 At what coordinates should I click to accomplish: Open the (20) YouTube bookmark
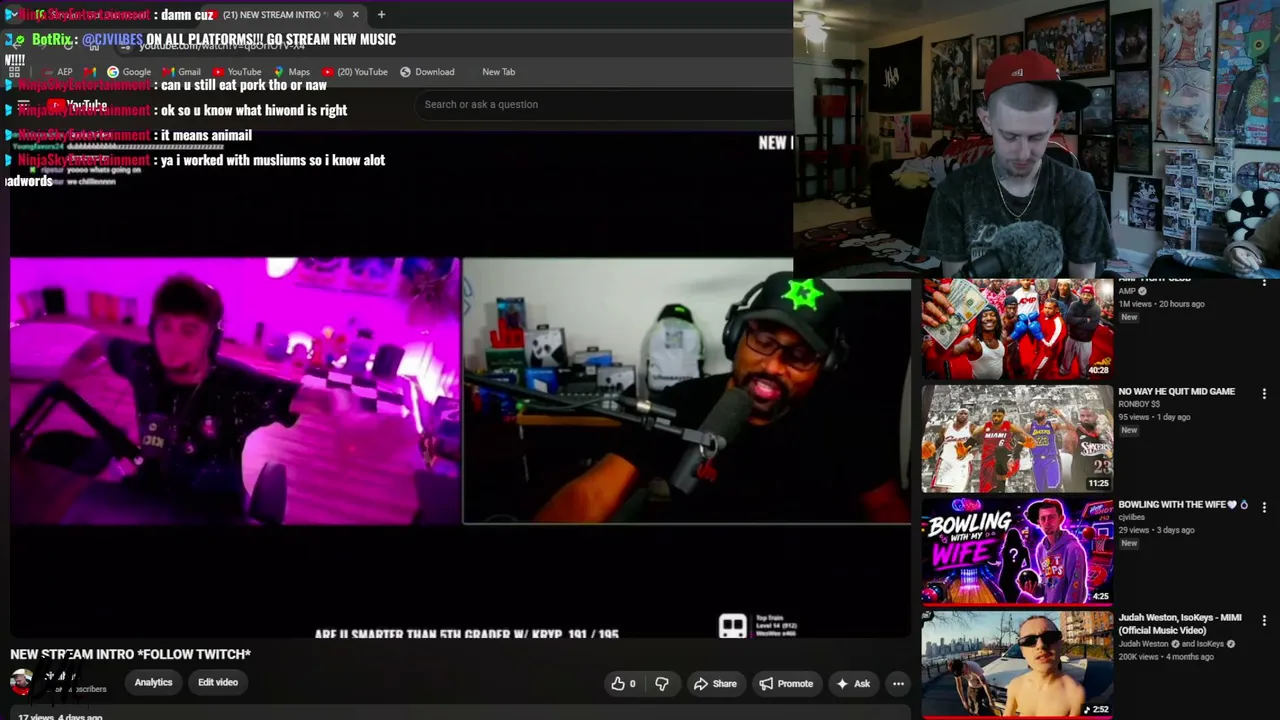[355, 72]
